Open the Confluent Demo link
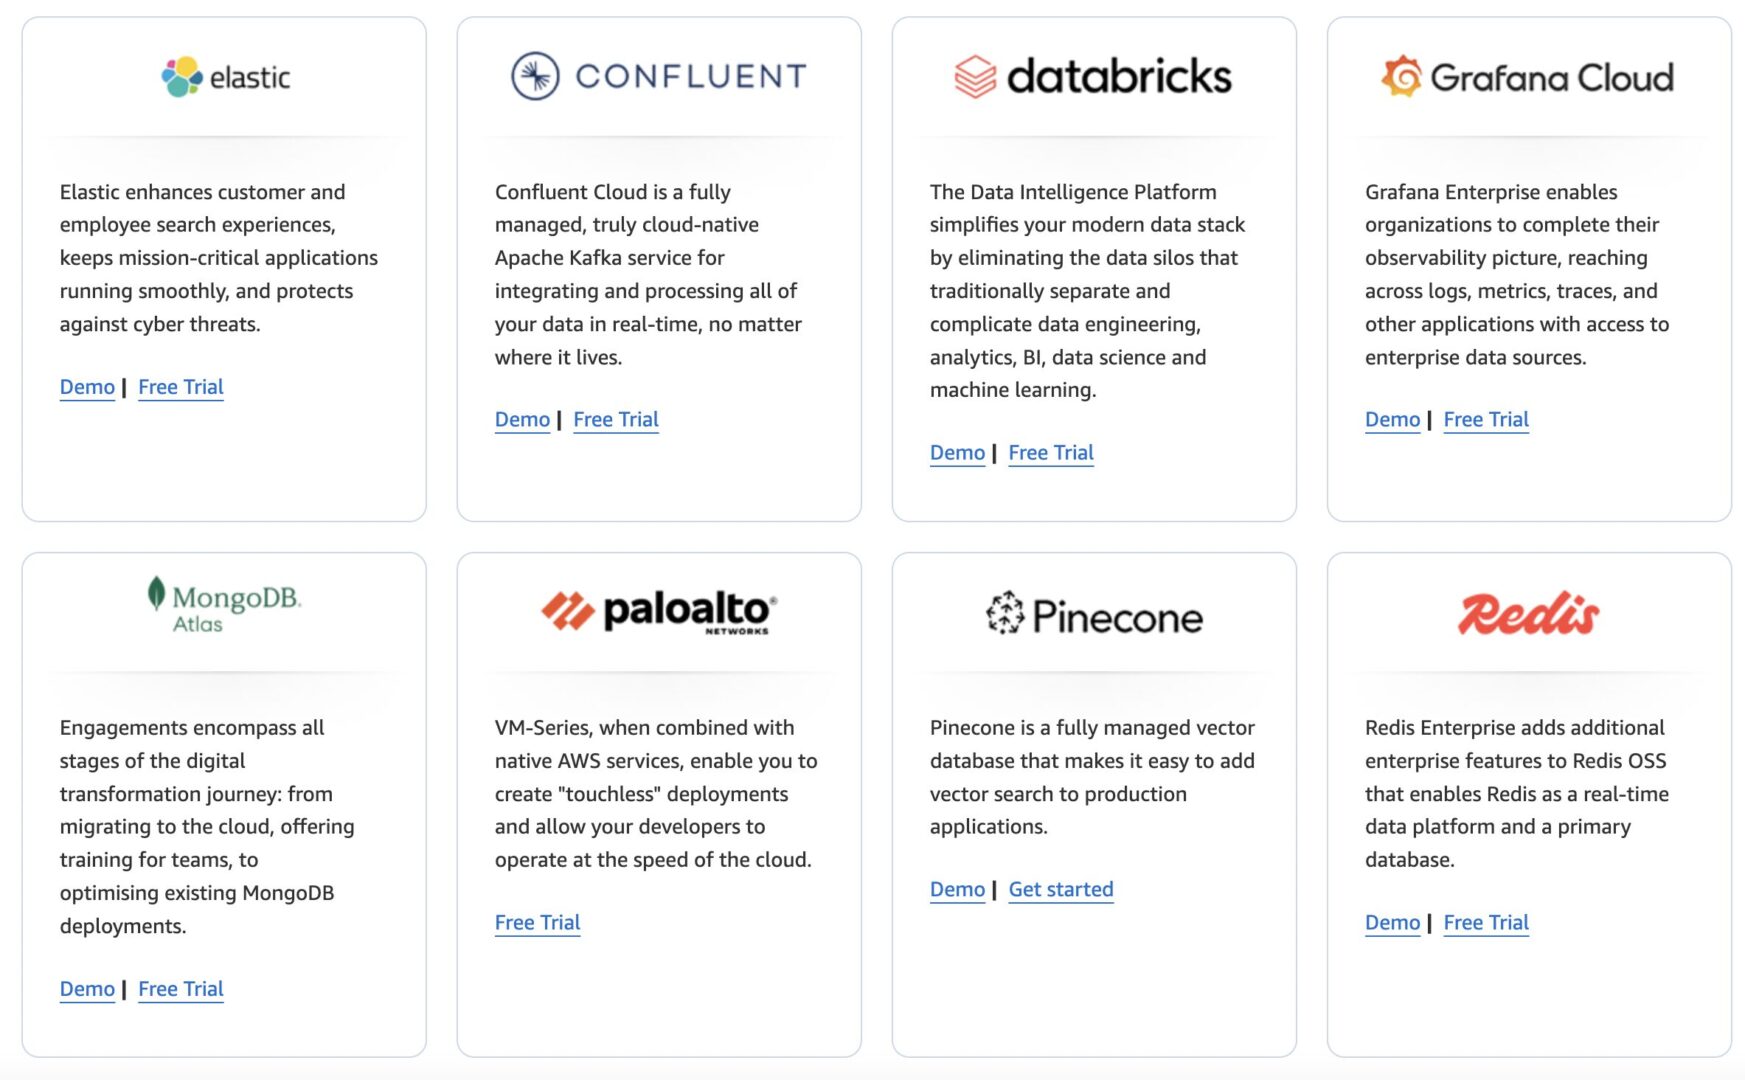The image size is (1745, 1080). tap(522, 420)
